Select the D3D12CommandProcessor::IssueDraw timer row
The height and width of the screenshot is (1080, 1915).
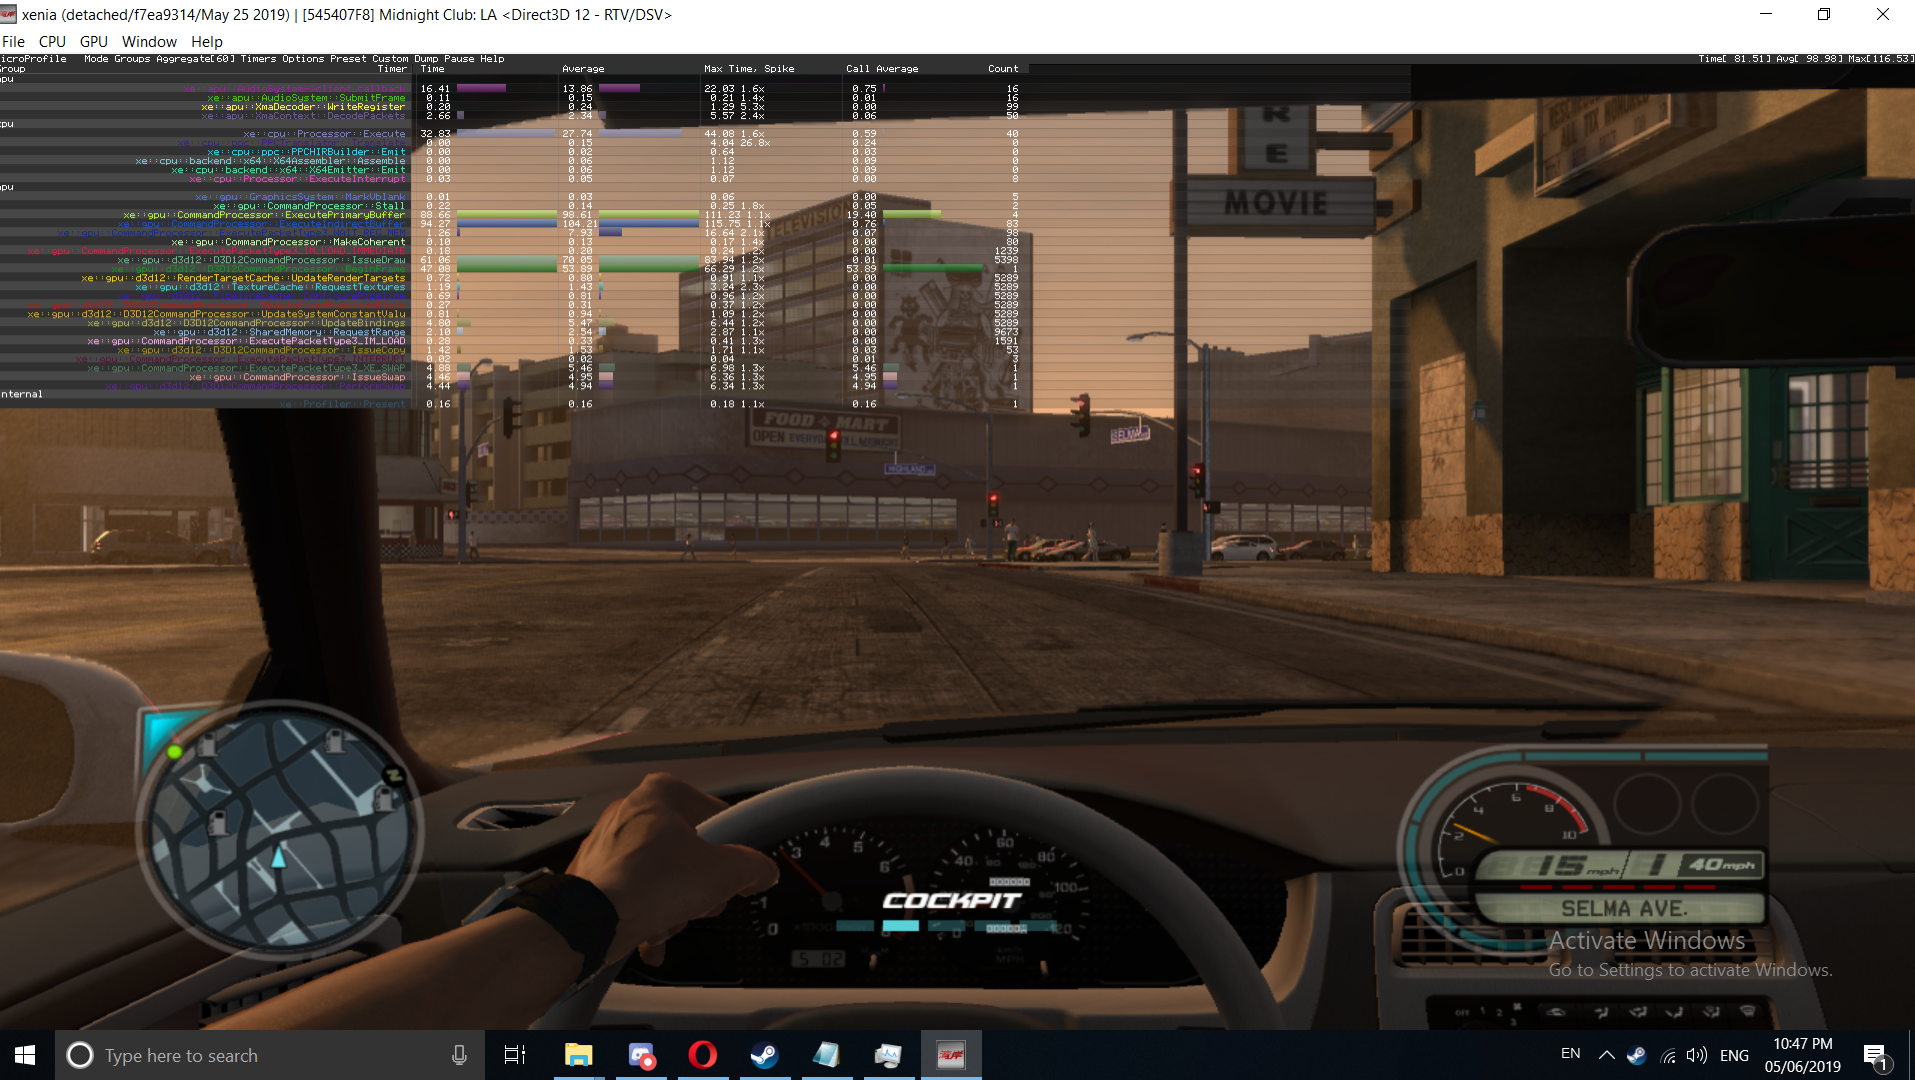(261, 260)
